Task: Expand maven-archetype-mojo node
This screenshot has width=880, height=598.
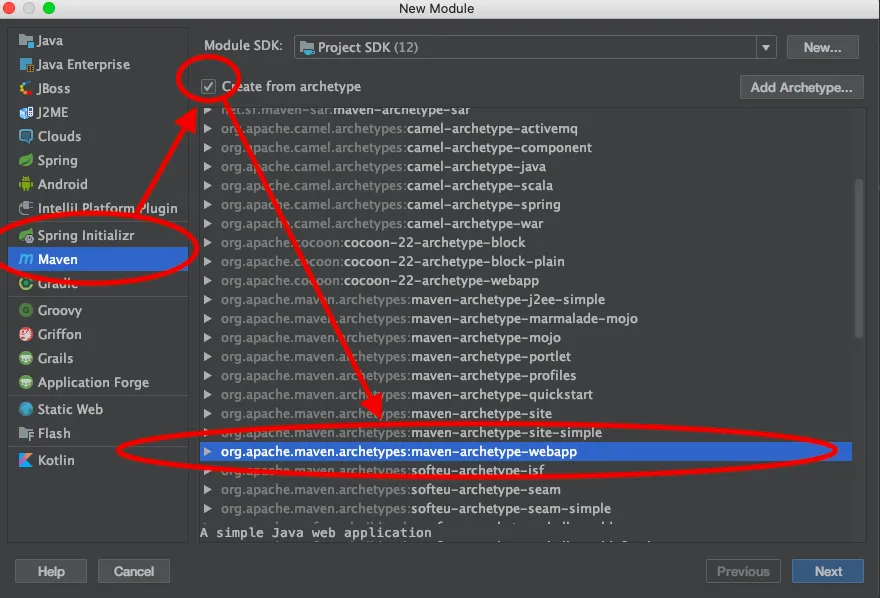Action: [208, 338]
